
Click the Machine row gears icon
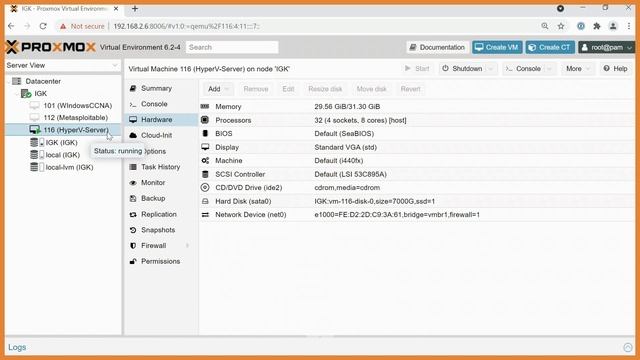pyautogui.click(x=205, y=160)
